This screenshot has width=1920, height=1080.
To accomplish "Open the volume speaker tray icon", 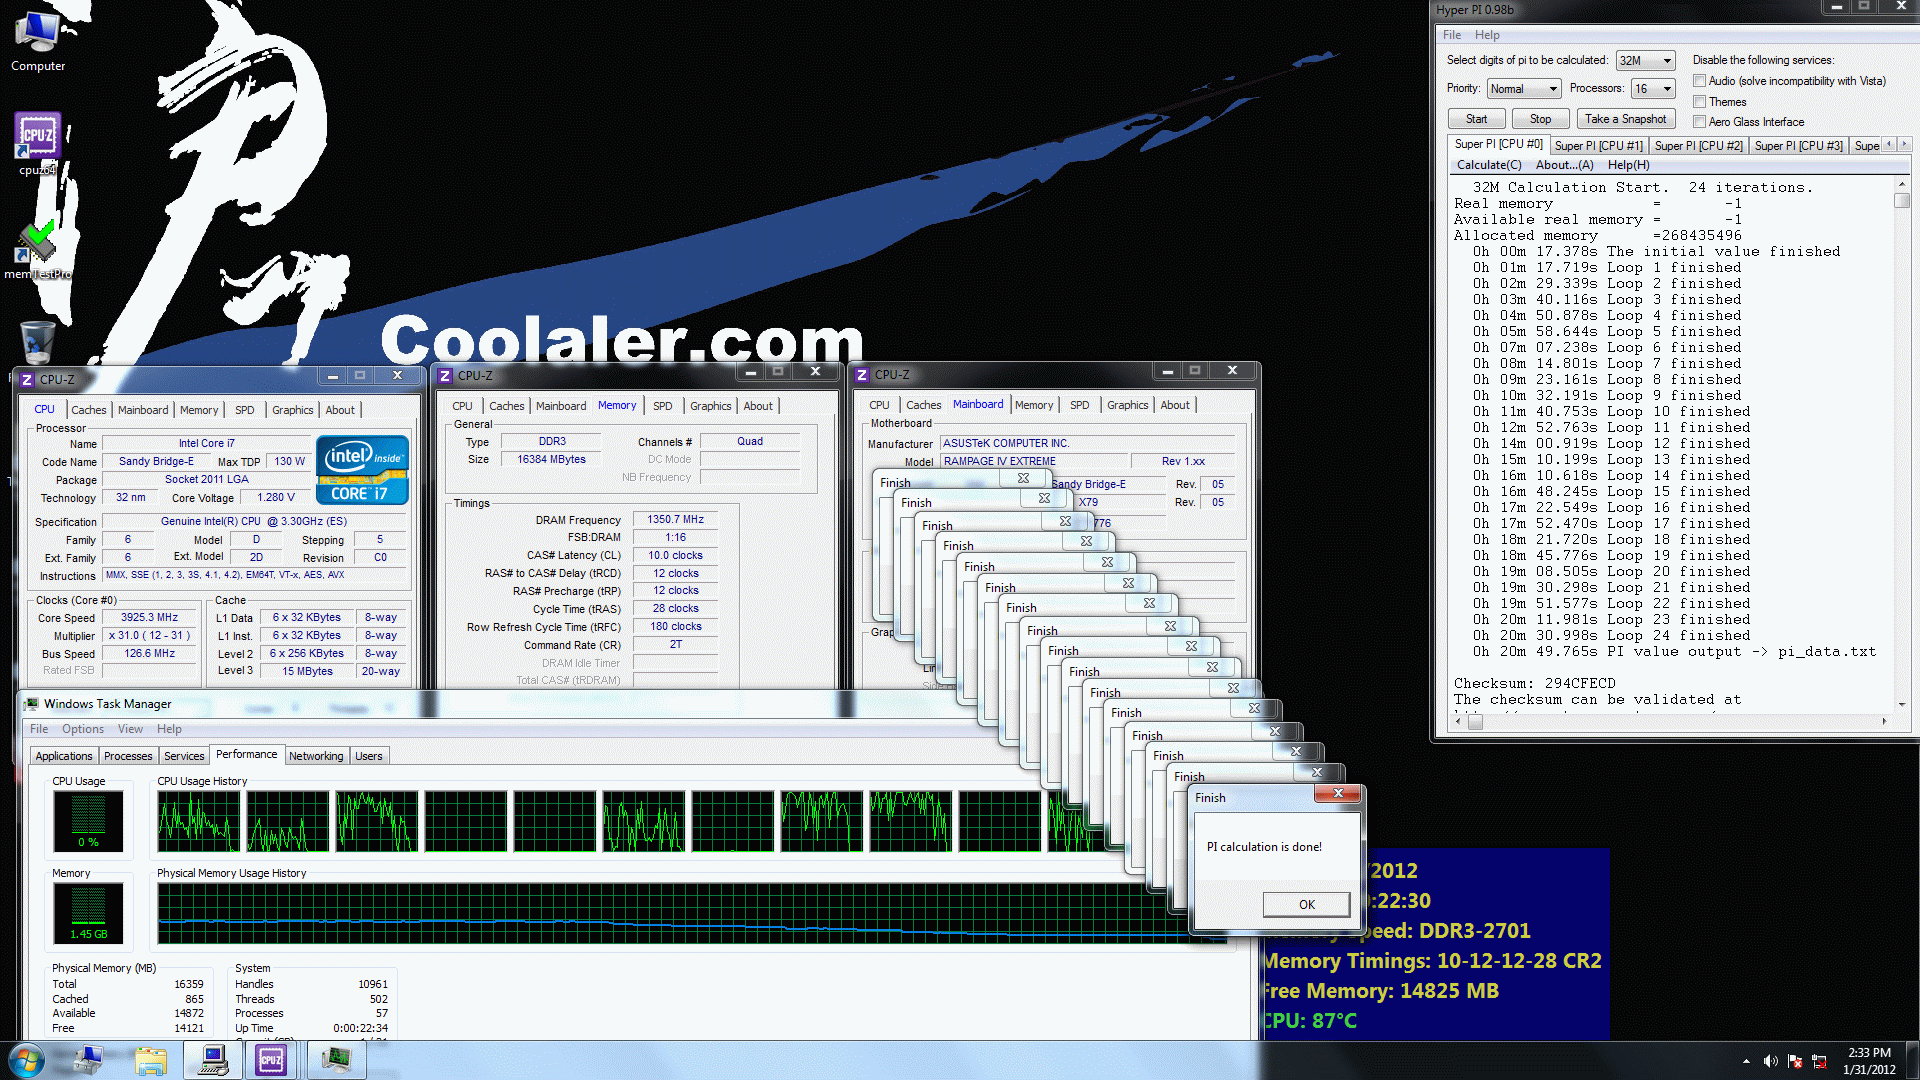I will (x=1770, y=1061).
